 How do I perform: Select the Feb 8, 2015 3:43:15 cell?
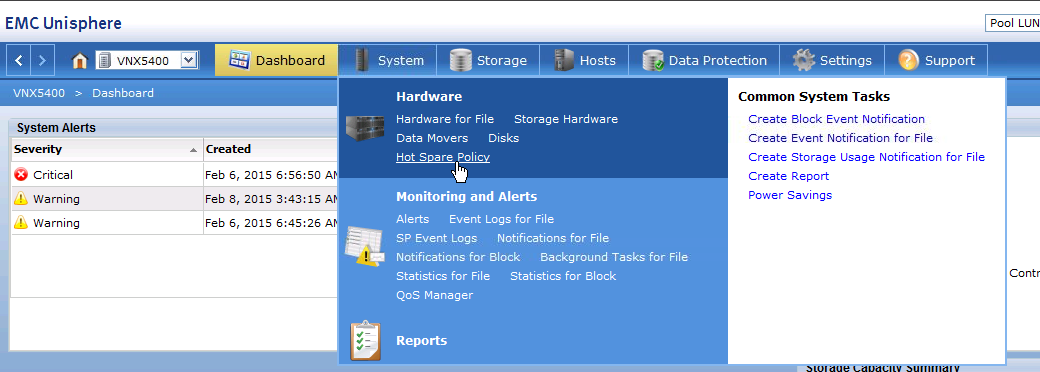(x=271, y=199)
